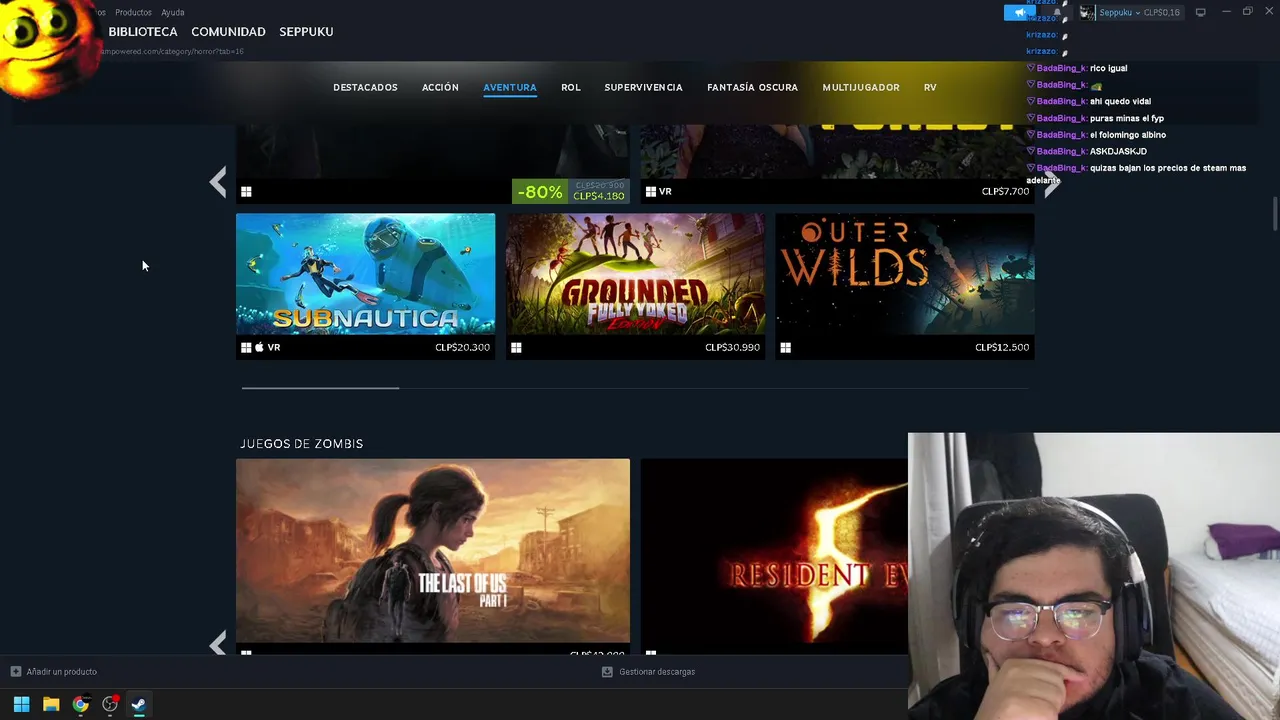
Task: Click the Windows icon on Outer Wilds card
Action: pos(786,348)
